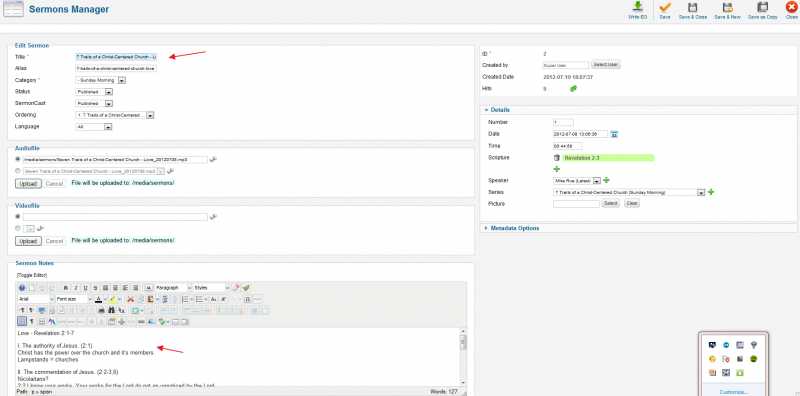The height and width of the screenshot is (396, 800).
Task: Open the calendar picker next to Date
Action: (x=614, y=134)
